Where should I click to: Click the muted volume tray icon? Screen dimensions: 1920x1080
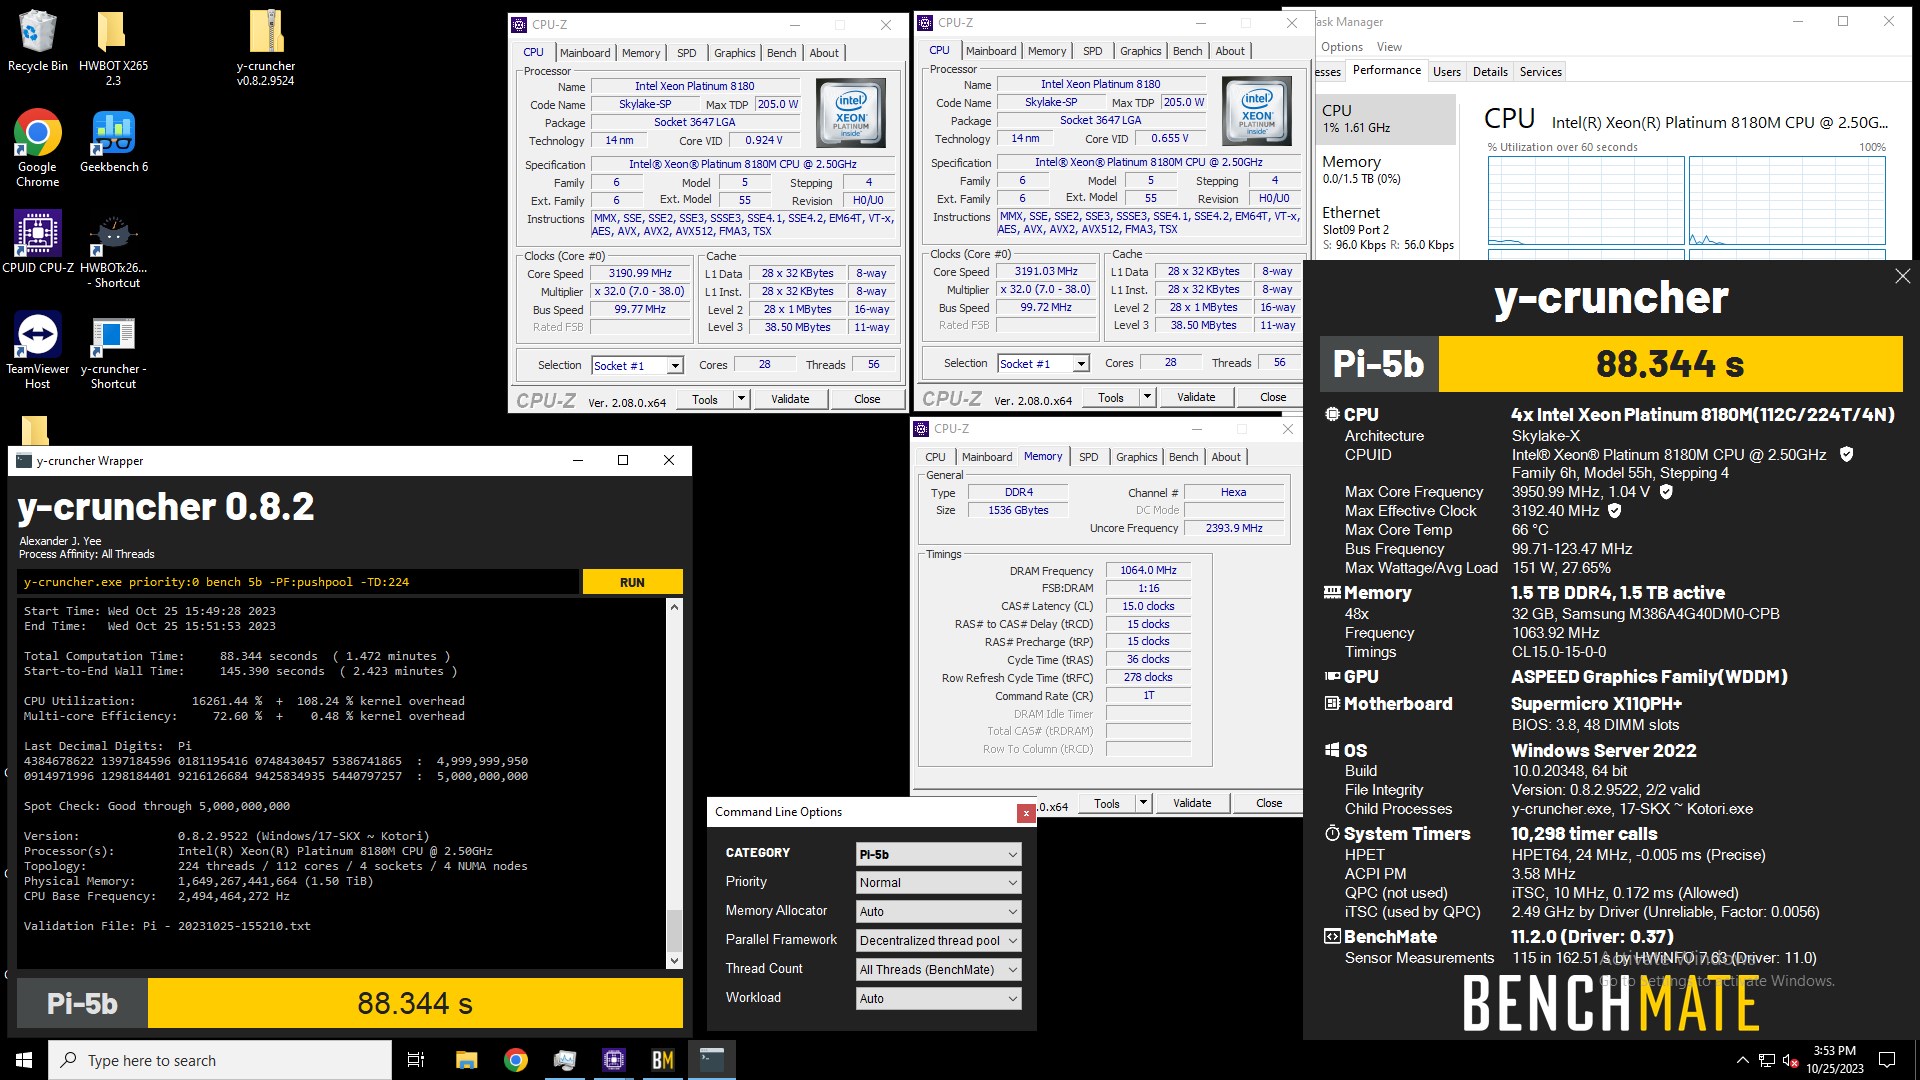pyautogui.click(x=1791, y=1060)
